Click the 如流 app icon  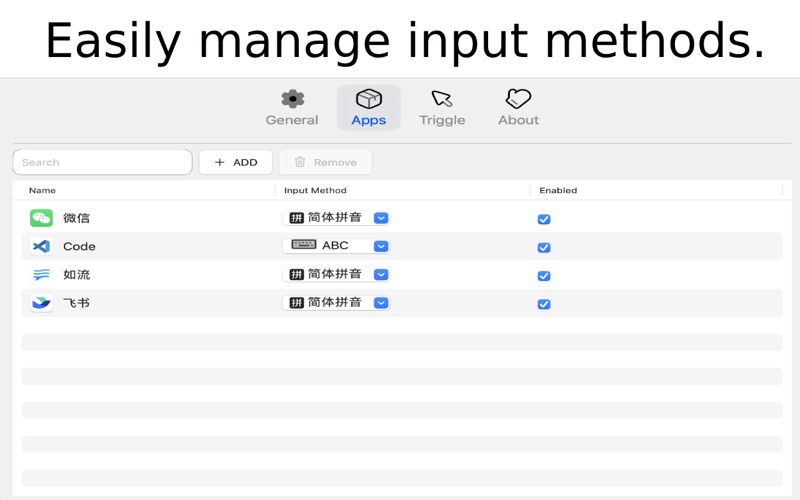tap(41, 275)
